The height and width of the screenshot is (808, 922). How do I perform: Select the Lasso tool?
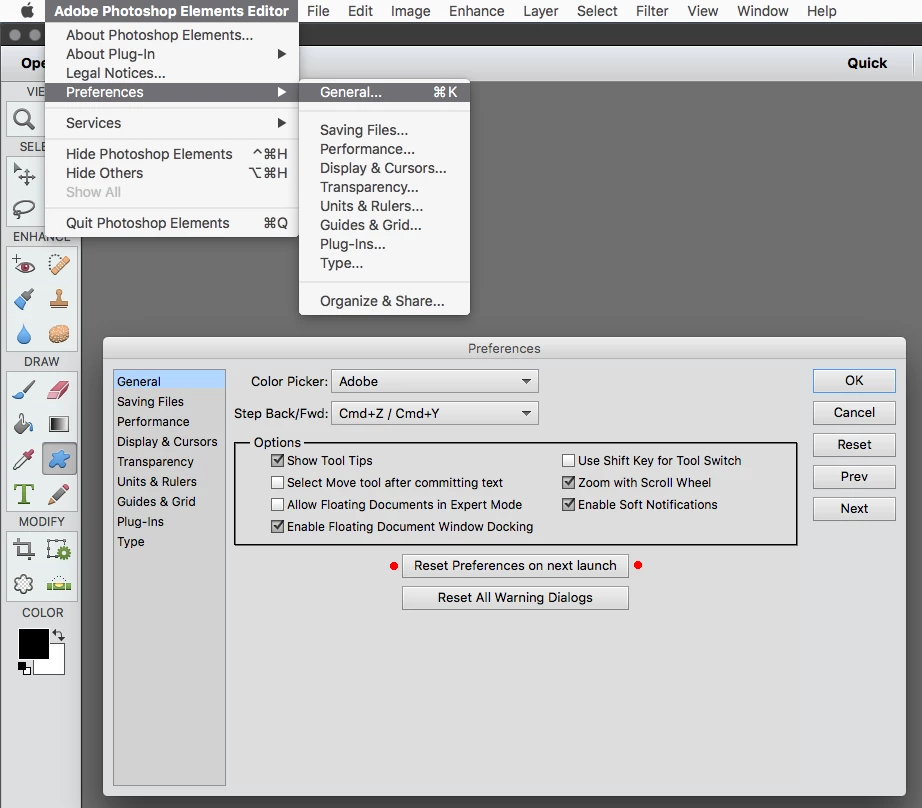click(x=24, y=209)
